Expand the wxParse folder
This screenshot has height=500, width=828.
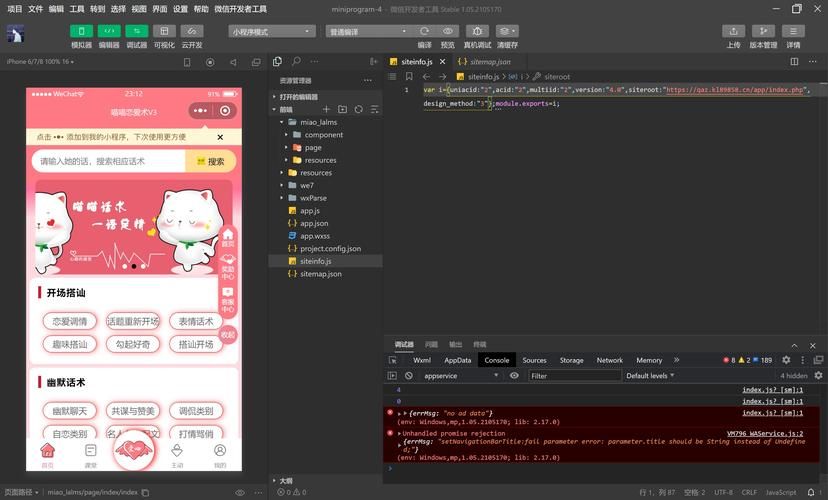coord(313,198)
